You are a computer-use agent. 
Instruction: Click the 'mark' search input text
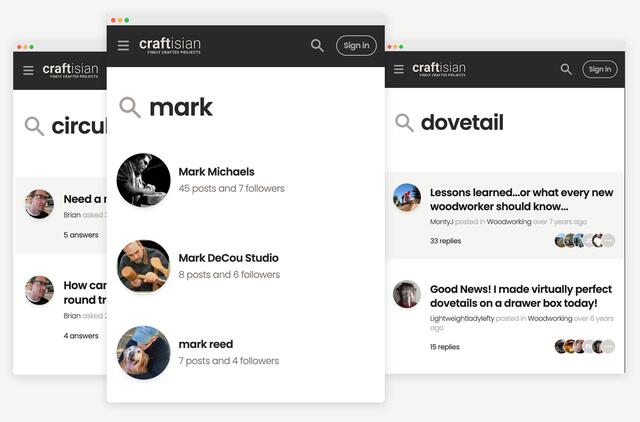(x=181, y=107)
